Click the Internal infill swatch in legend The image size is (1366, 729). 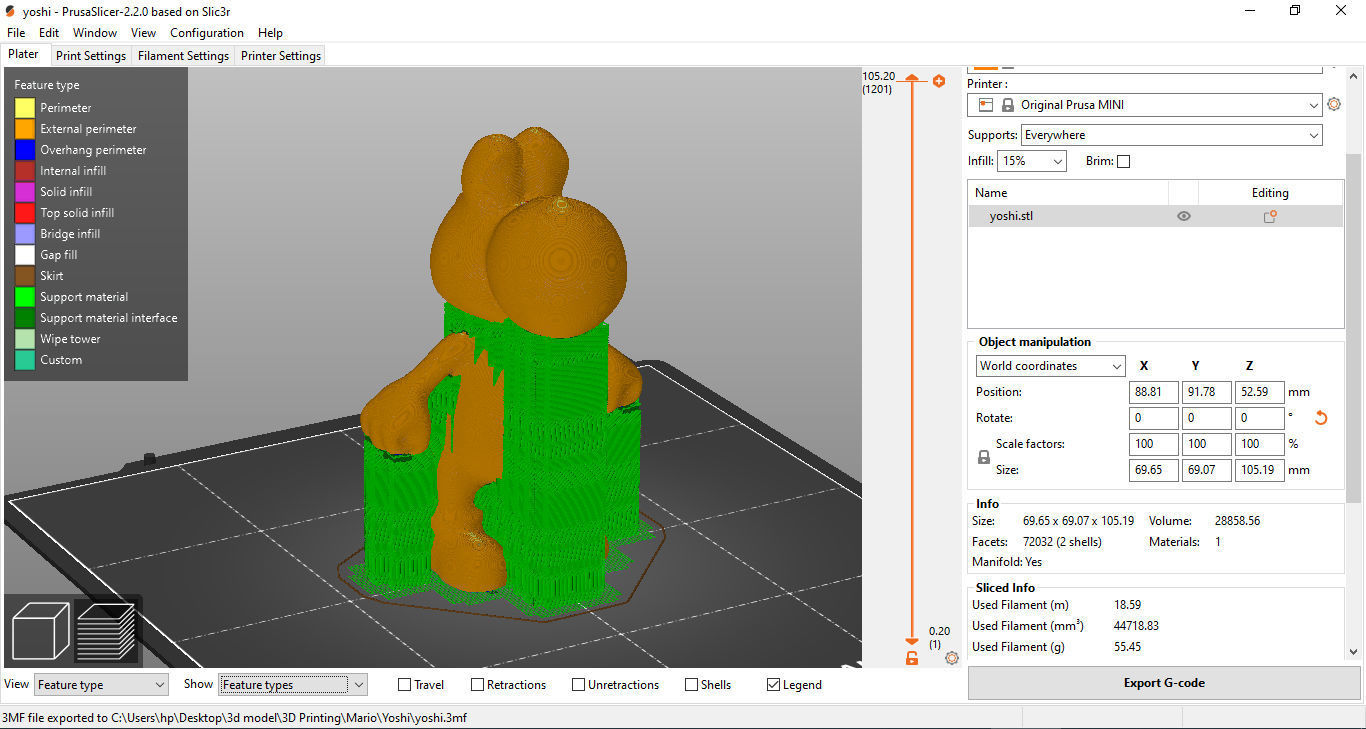(x=24, y=171)
